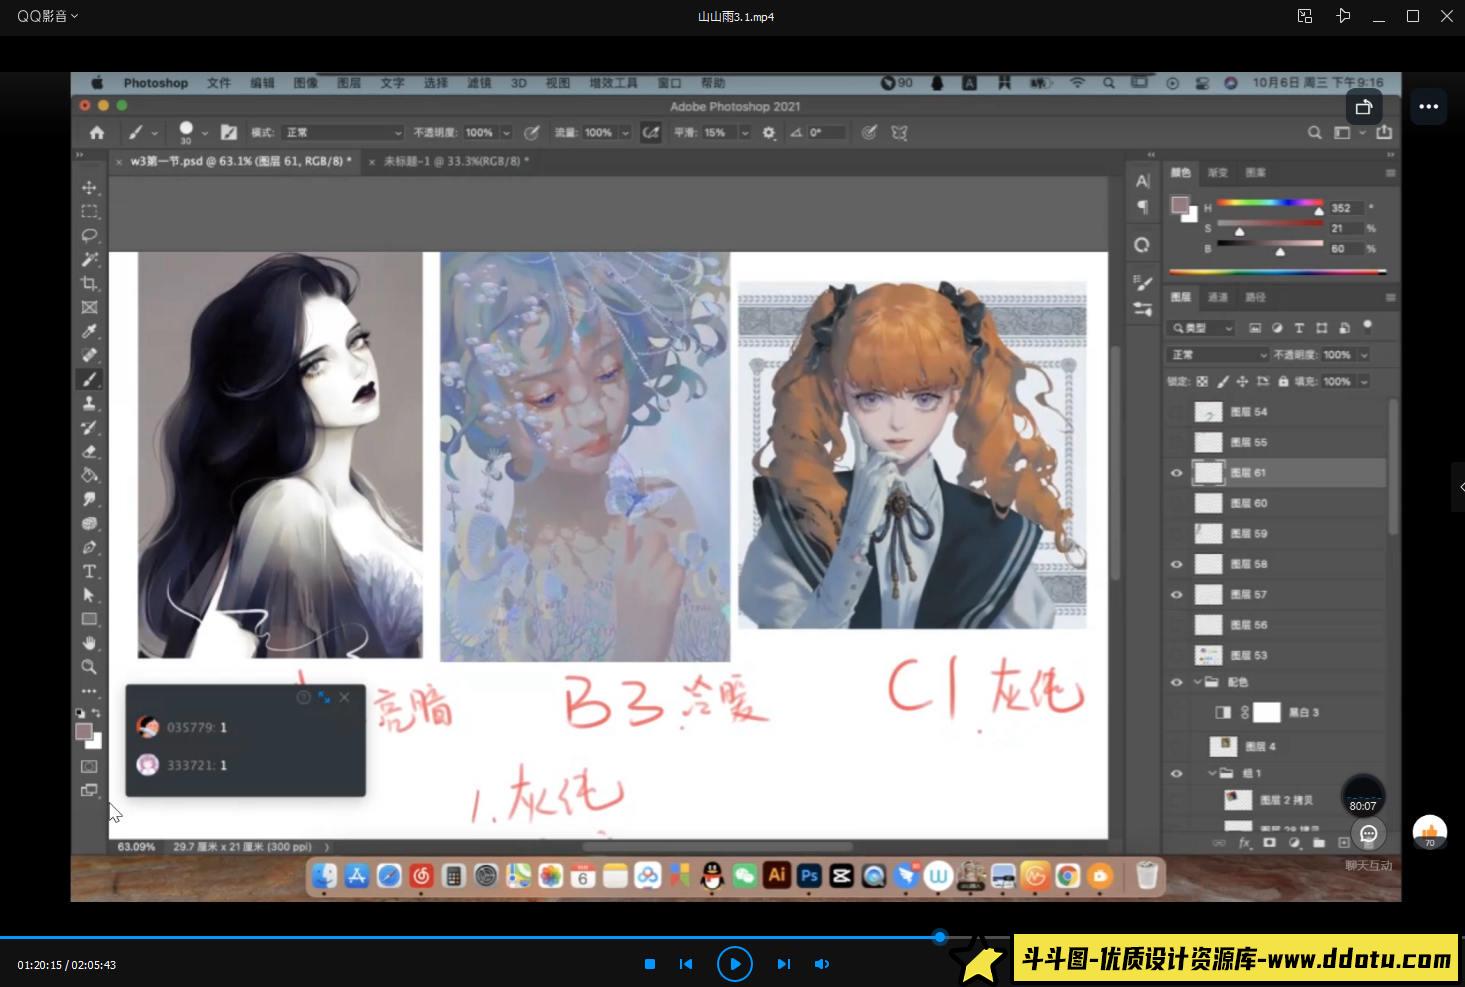Click the Photoshop search magnifier icon
The width and height of the screenshot is (1465, 987).
click(1315, 132)
